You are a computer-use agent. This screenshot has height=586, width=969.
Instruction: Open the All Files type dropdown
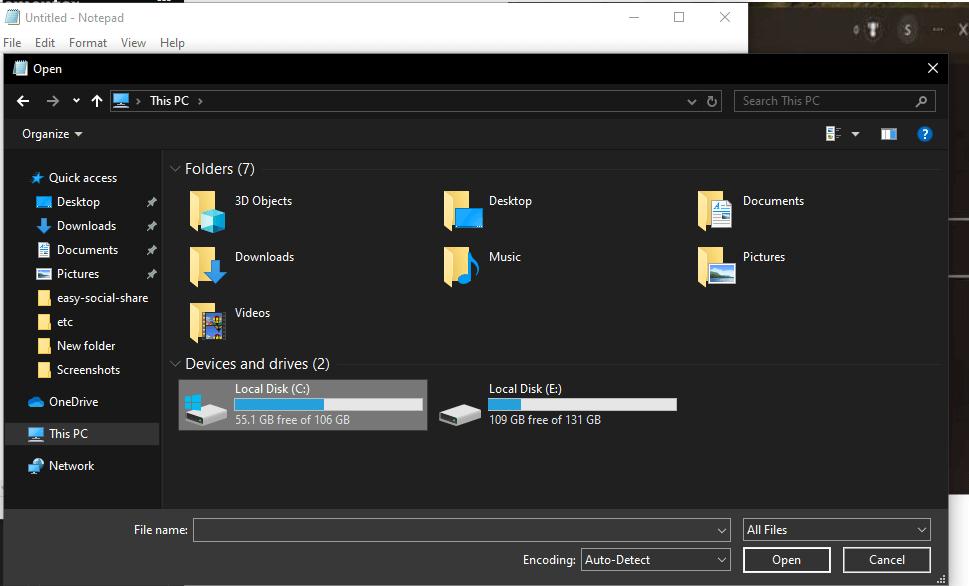click(836, 530)
